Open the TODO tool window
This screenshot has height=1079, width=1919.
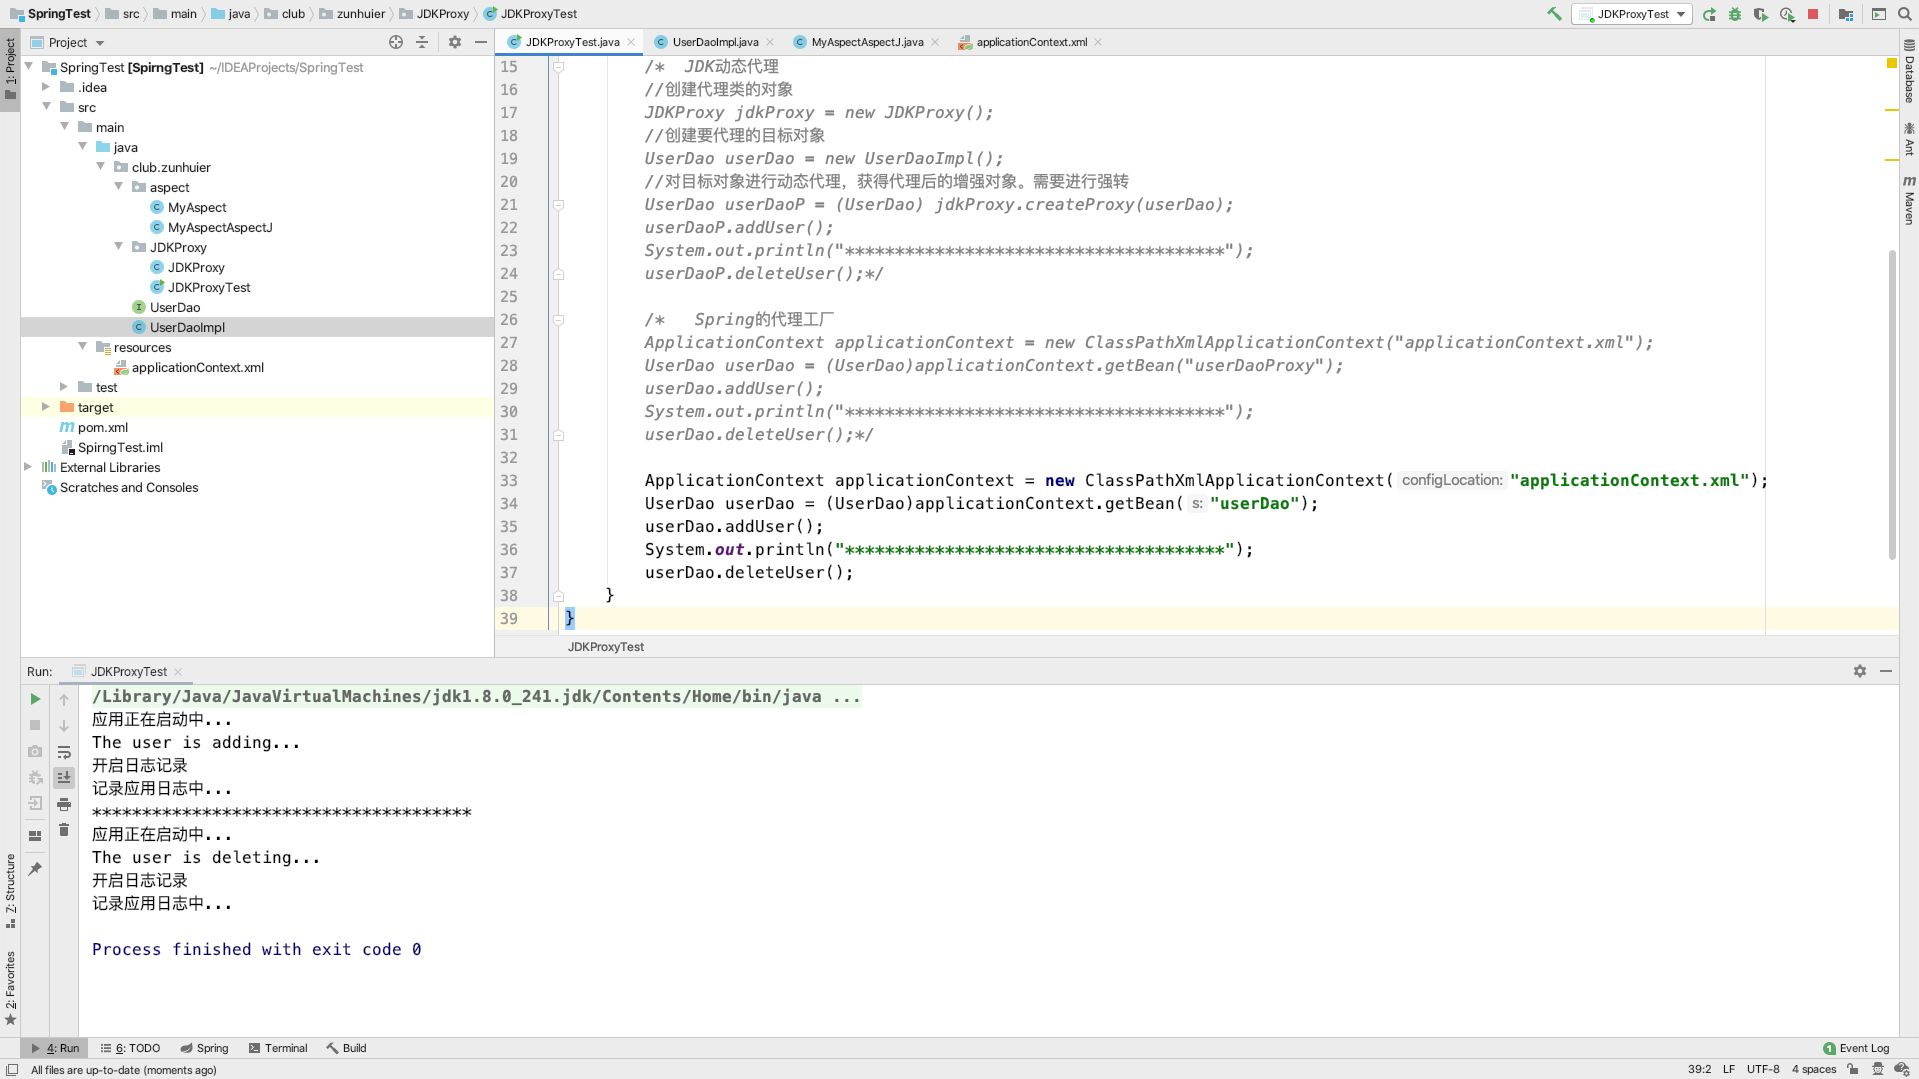130,1048
